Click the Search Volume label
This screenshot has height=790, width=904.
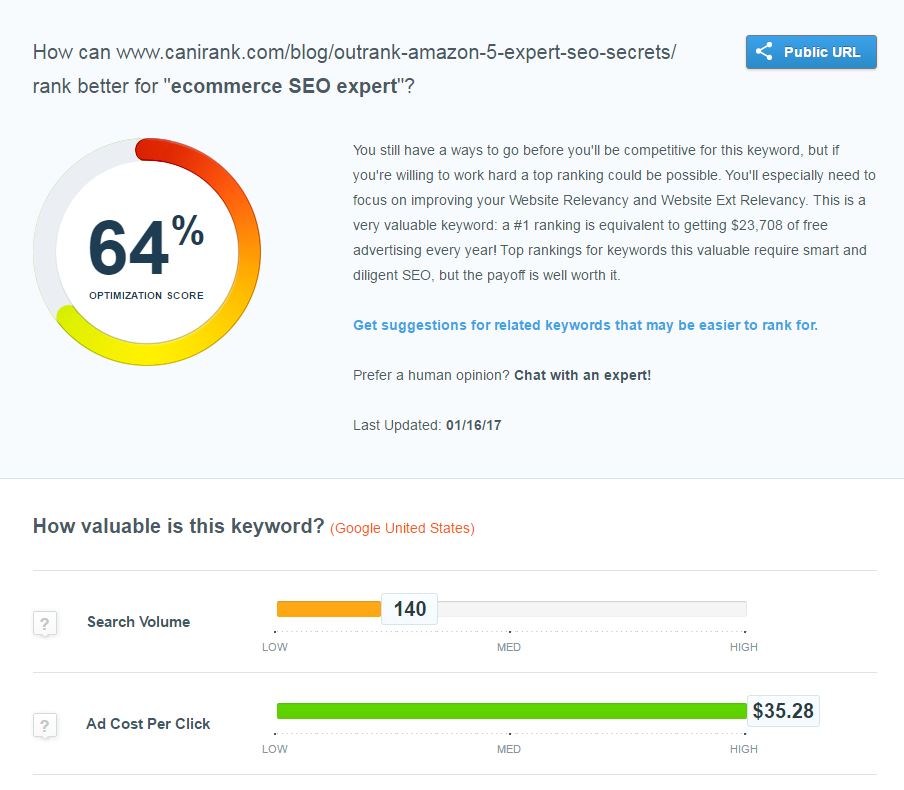click(138, 622)
